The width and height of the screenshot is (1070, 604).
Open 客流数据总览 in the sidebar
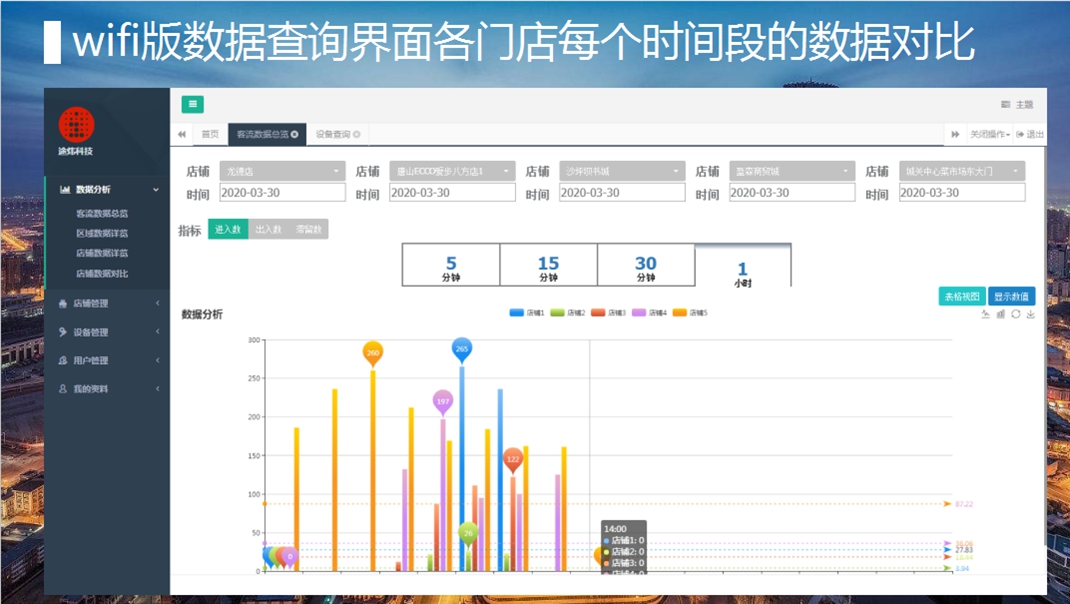tap(102, 214)
